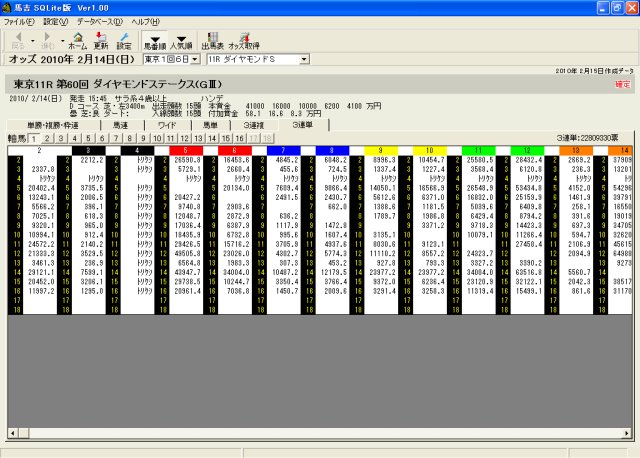Image resolution: width=640 pixels, height=458 pixels.
Task: Click odds value 26590.8 in column 5
Action: point(187,160)
